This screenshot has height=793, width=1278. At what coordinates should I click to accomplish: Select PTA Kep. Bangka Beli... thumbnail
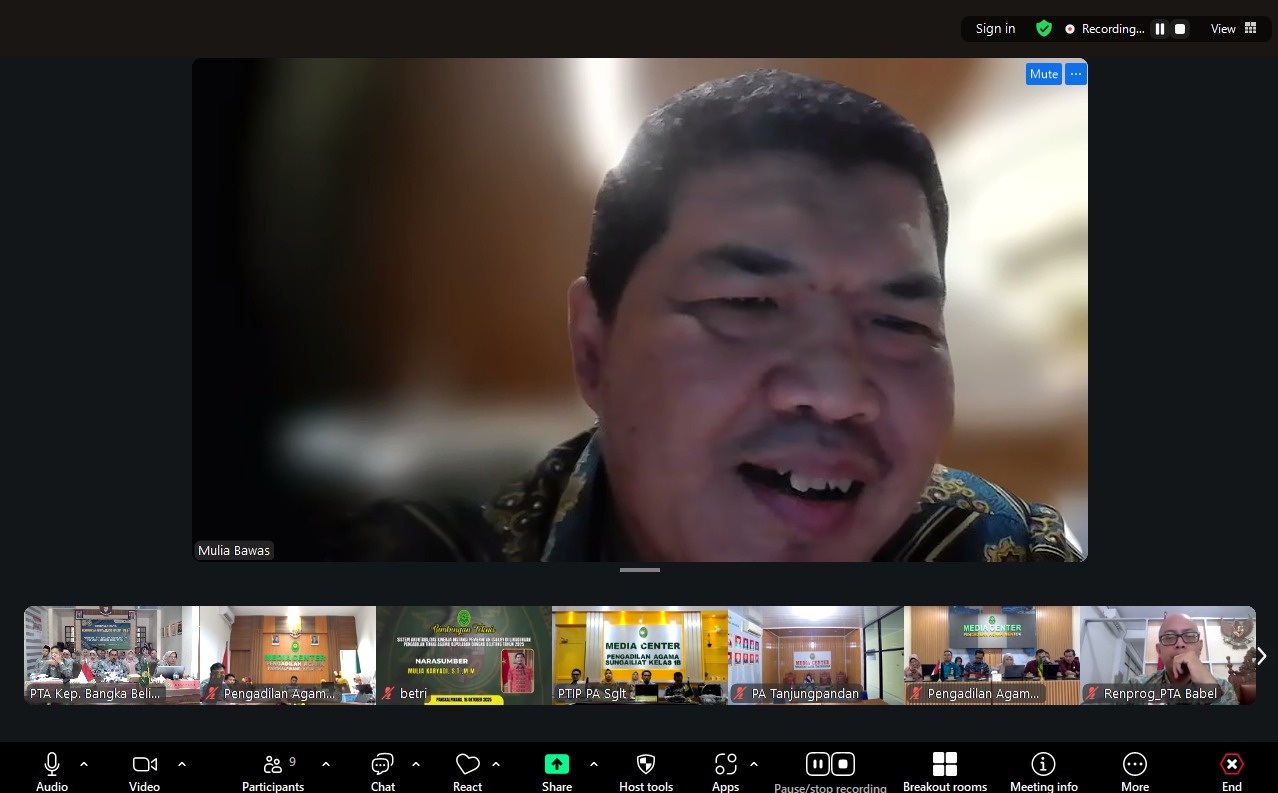click(112, 655)
